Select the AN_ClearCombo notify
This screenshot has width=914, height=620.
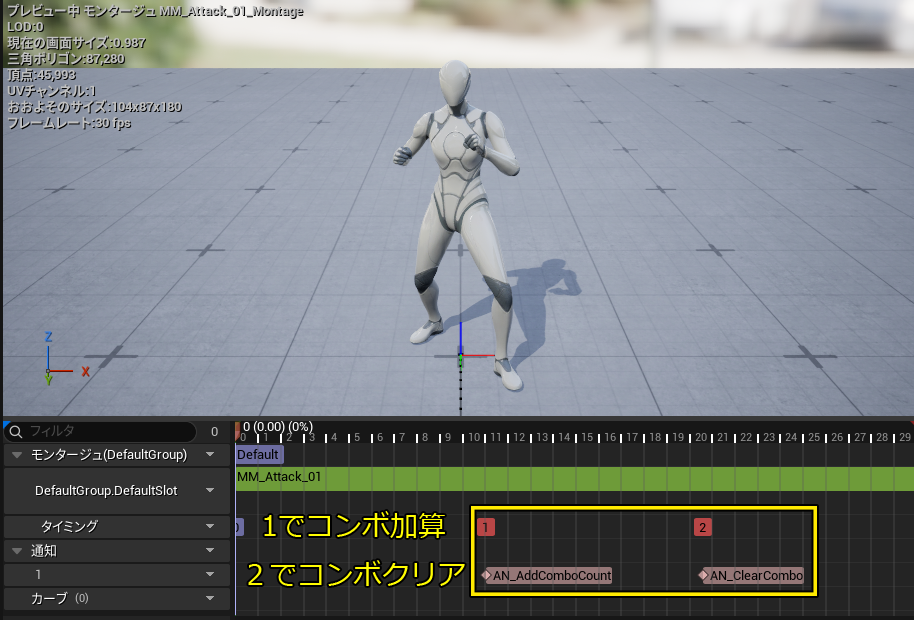coord(751,576)
